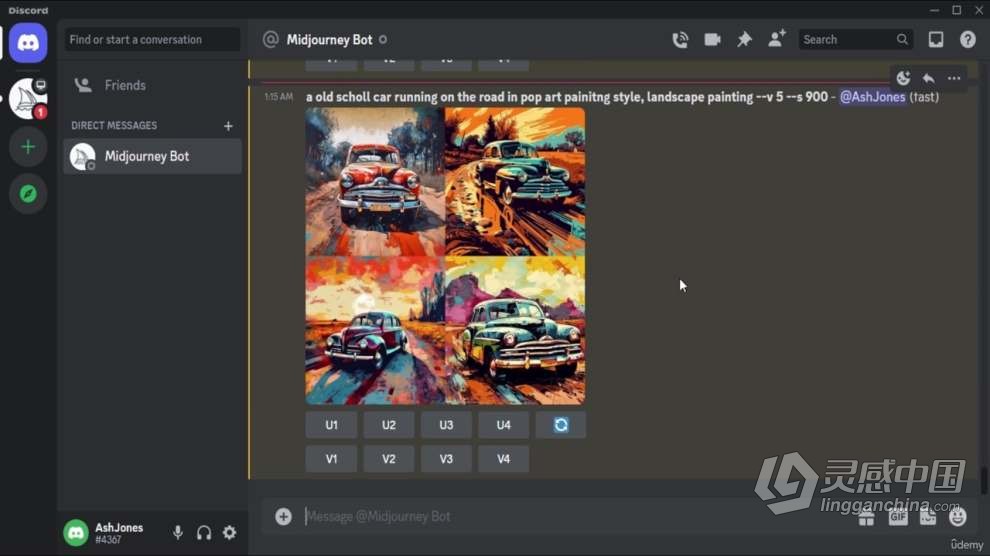
Task: Click DIRECT MESSAGES header label
Action: [x=114, y=126]
